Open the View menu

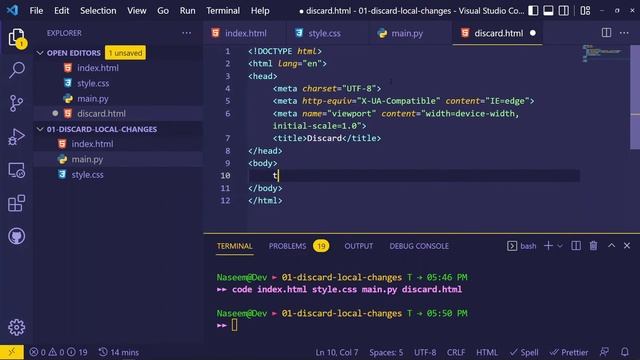tap(137, 11)
